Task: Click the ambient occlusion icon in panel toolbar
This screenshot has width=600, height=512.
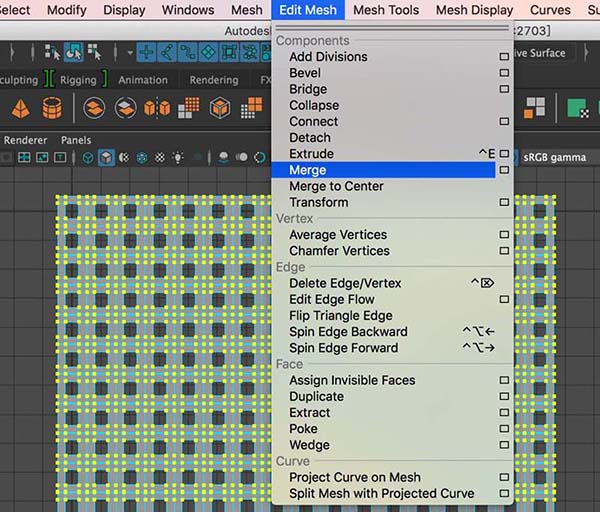Action: [241, 157]
